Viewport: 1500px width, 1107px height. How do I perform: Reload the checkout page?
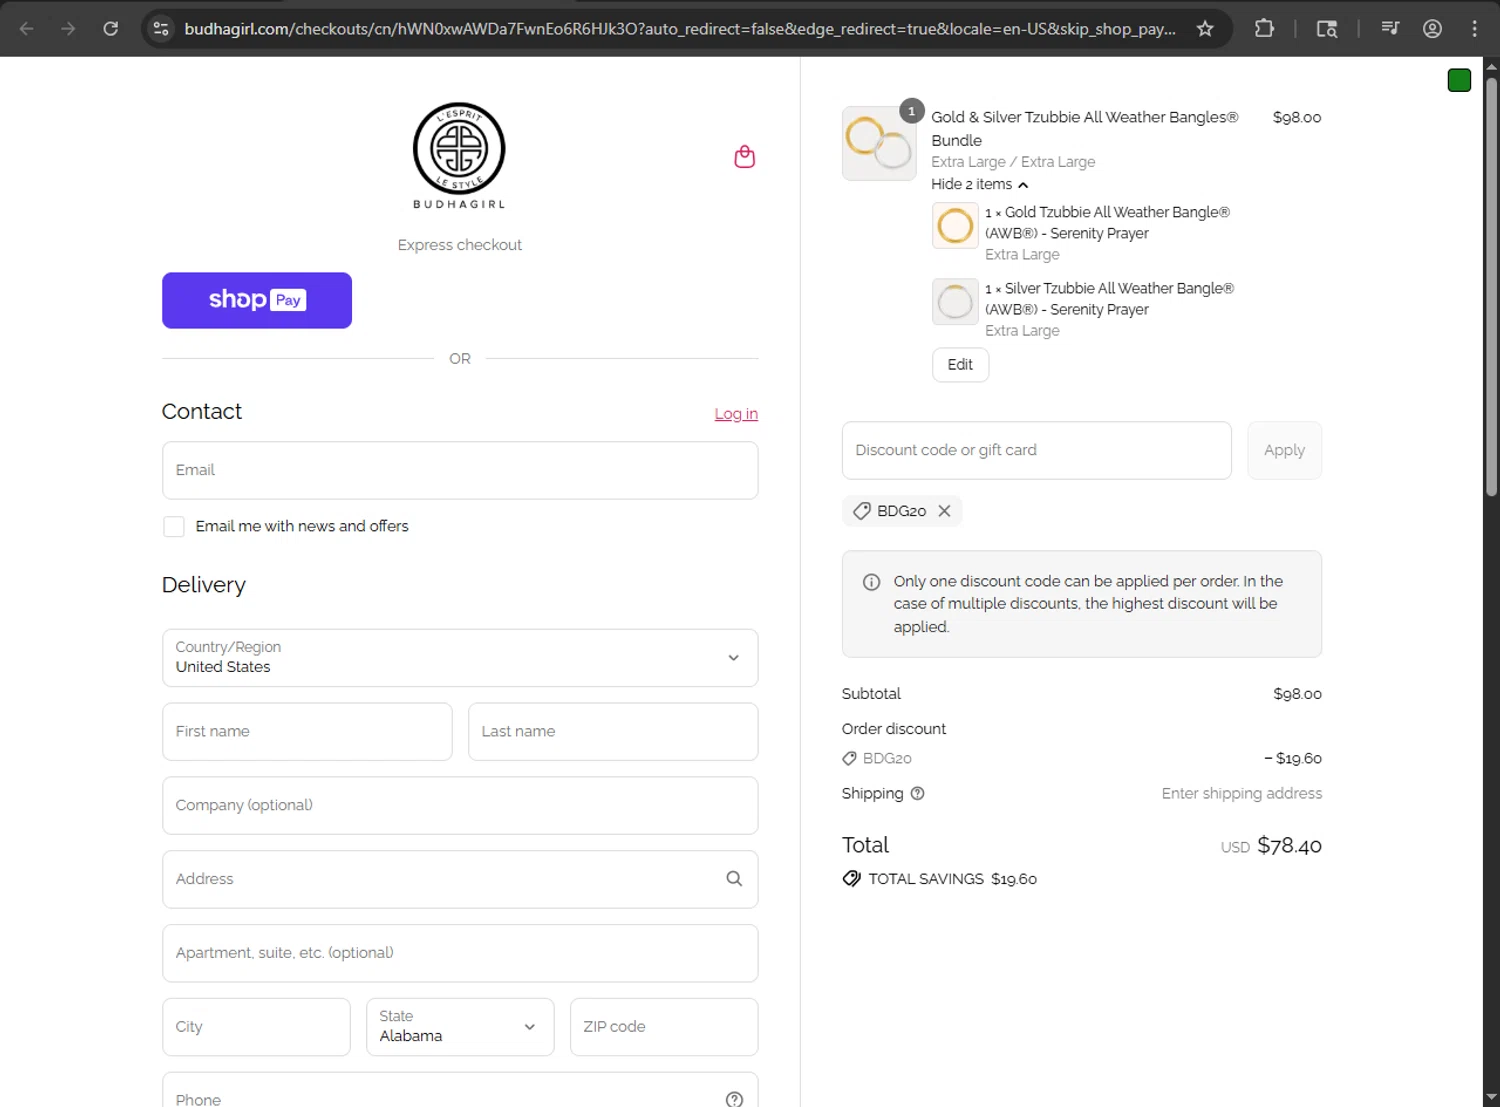tap(111, 28)
